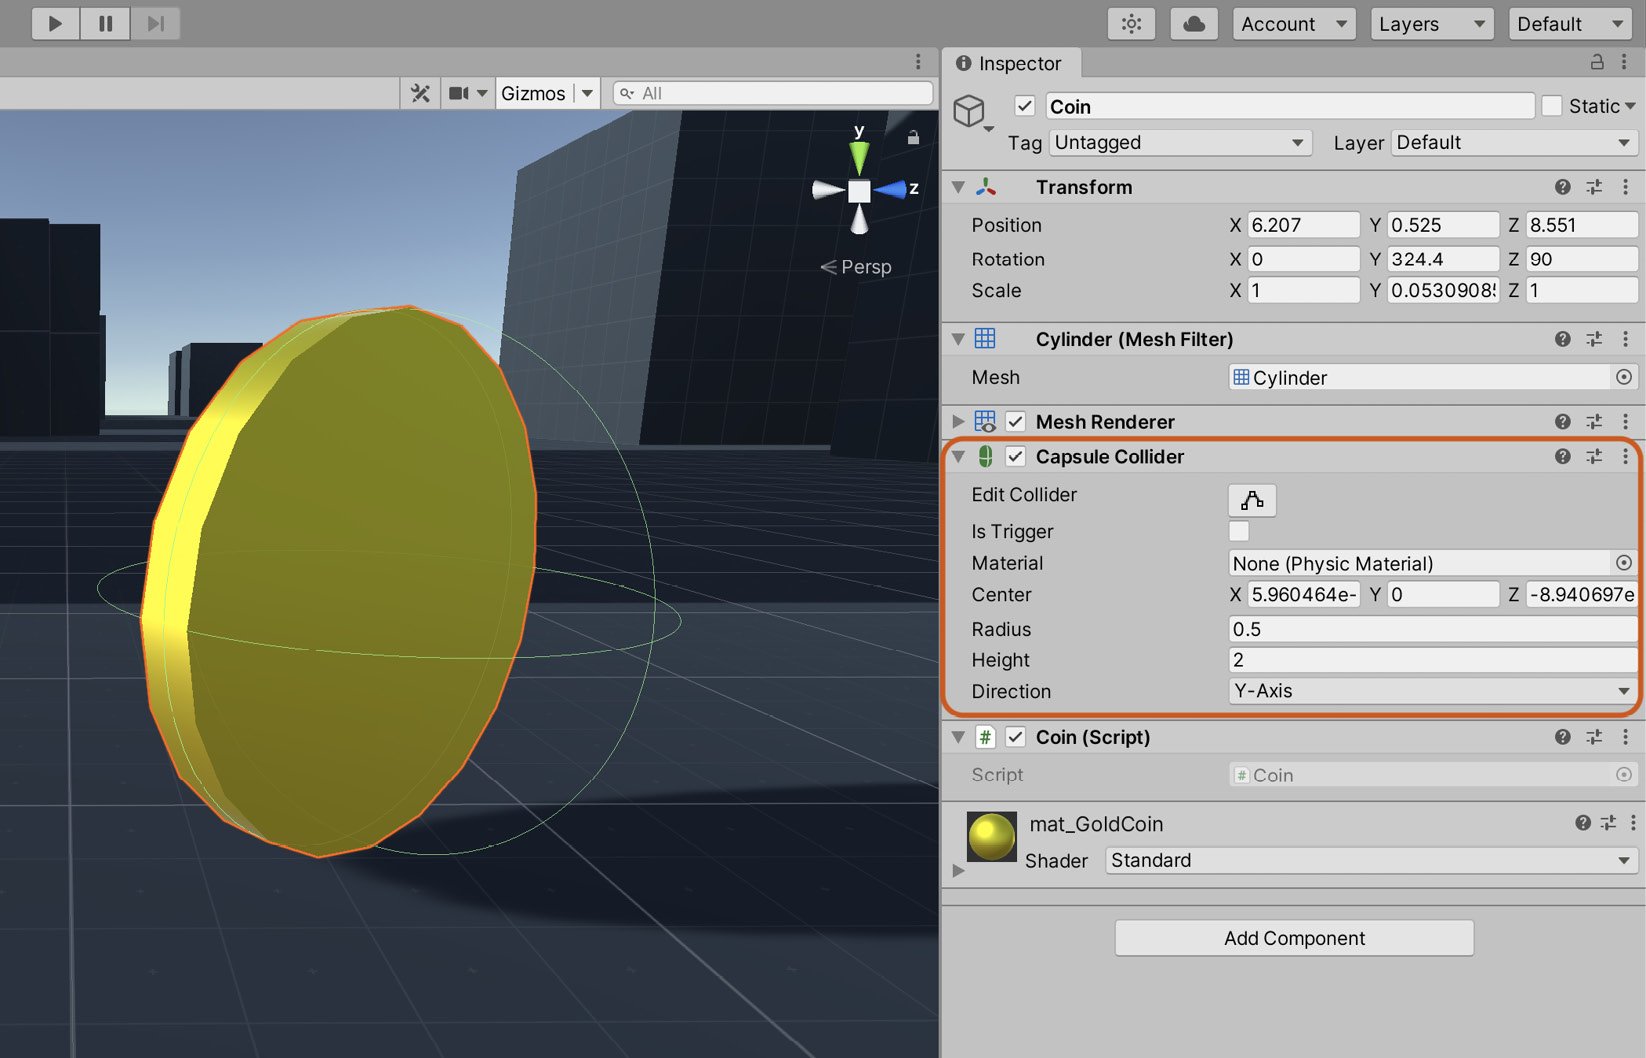The width and height of the screenshot is (1646, 1058).
Task: Toggle Persp projection mode label
Action: coord(856,267)
